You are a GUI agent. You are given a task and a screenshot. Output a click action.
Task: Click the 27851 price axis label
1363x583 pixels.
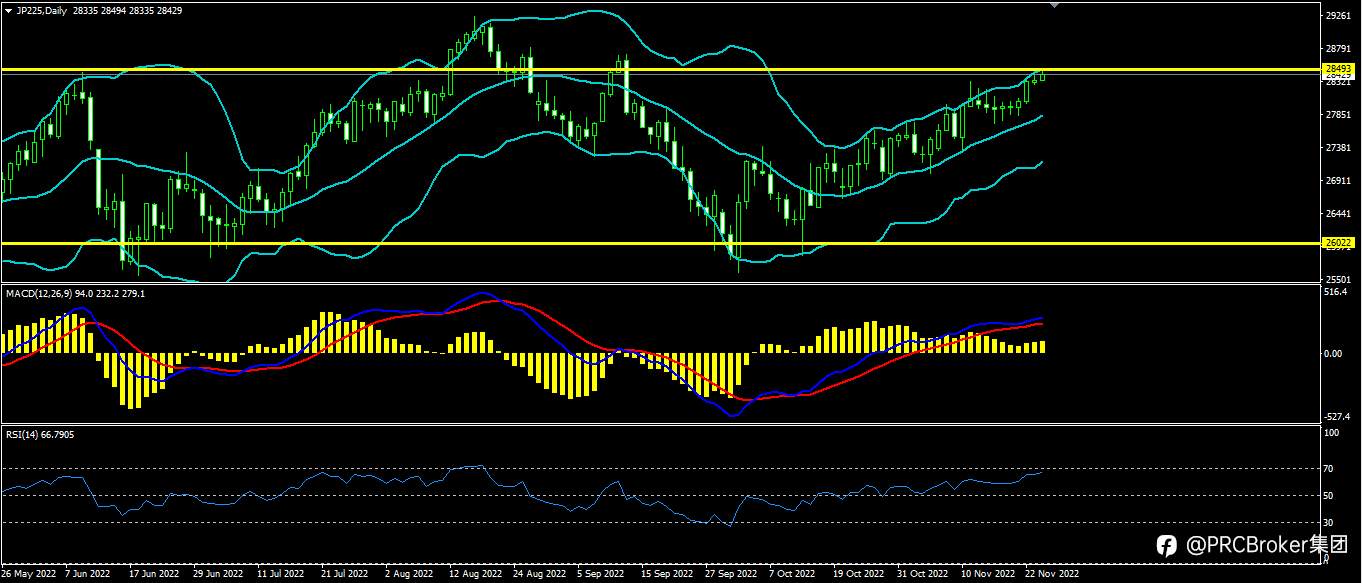[x=1338, y=115]
